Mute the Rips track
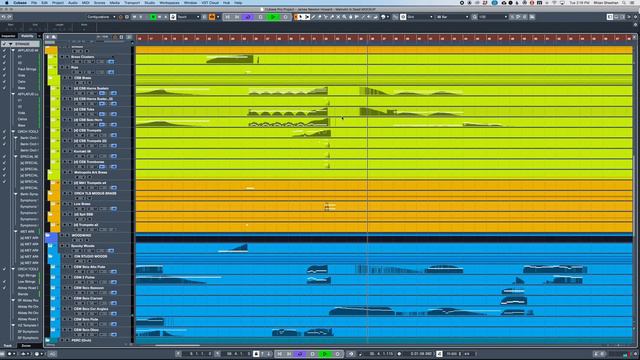This screenshot has height=360, width=640. pos(63,67)
